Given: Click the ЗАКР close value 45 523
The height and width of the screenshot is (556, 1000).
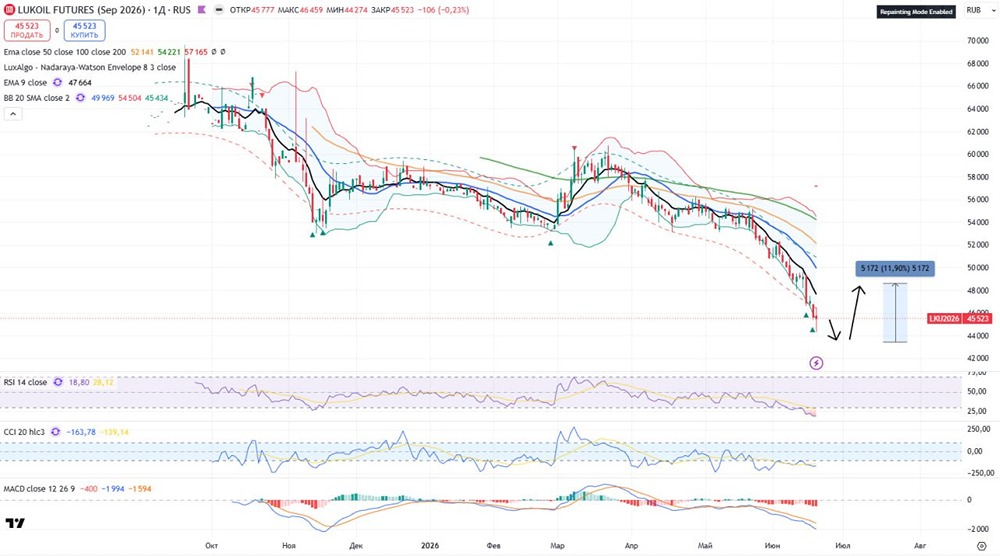Looking at the screenshot, I should coord(403,10).
